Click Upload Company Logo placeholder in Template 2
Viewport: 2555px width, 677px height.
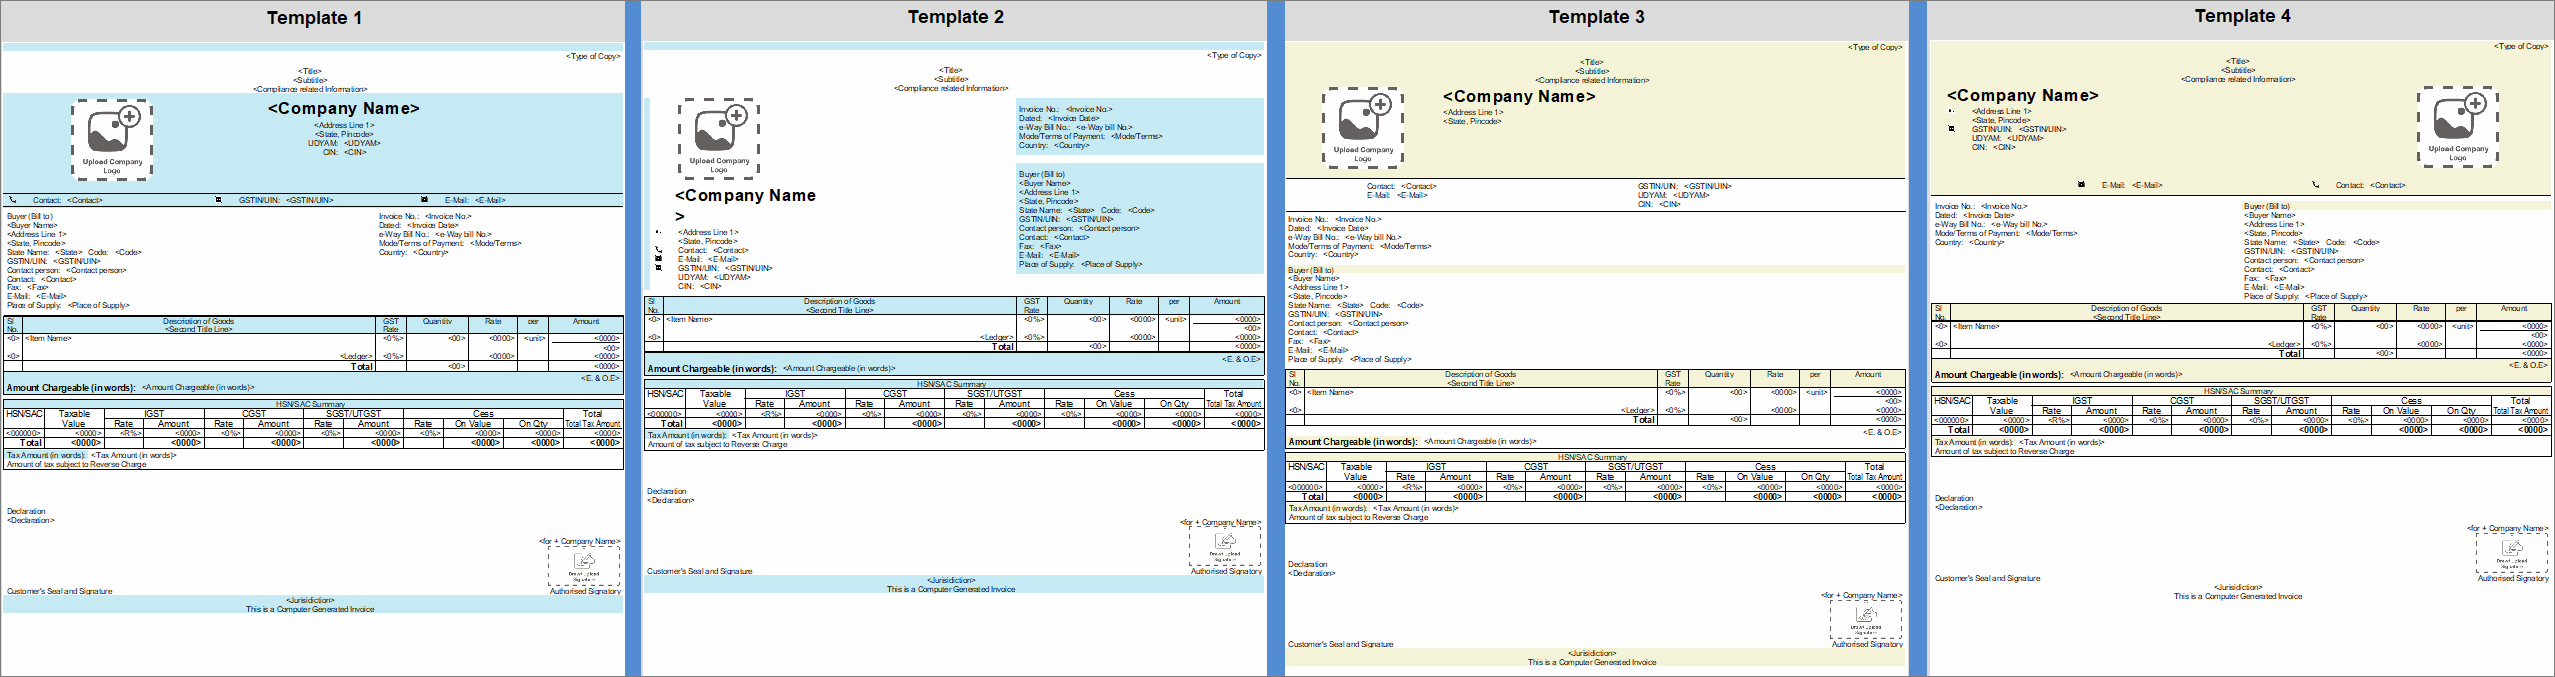coord(719,139)
